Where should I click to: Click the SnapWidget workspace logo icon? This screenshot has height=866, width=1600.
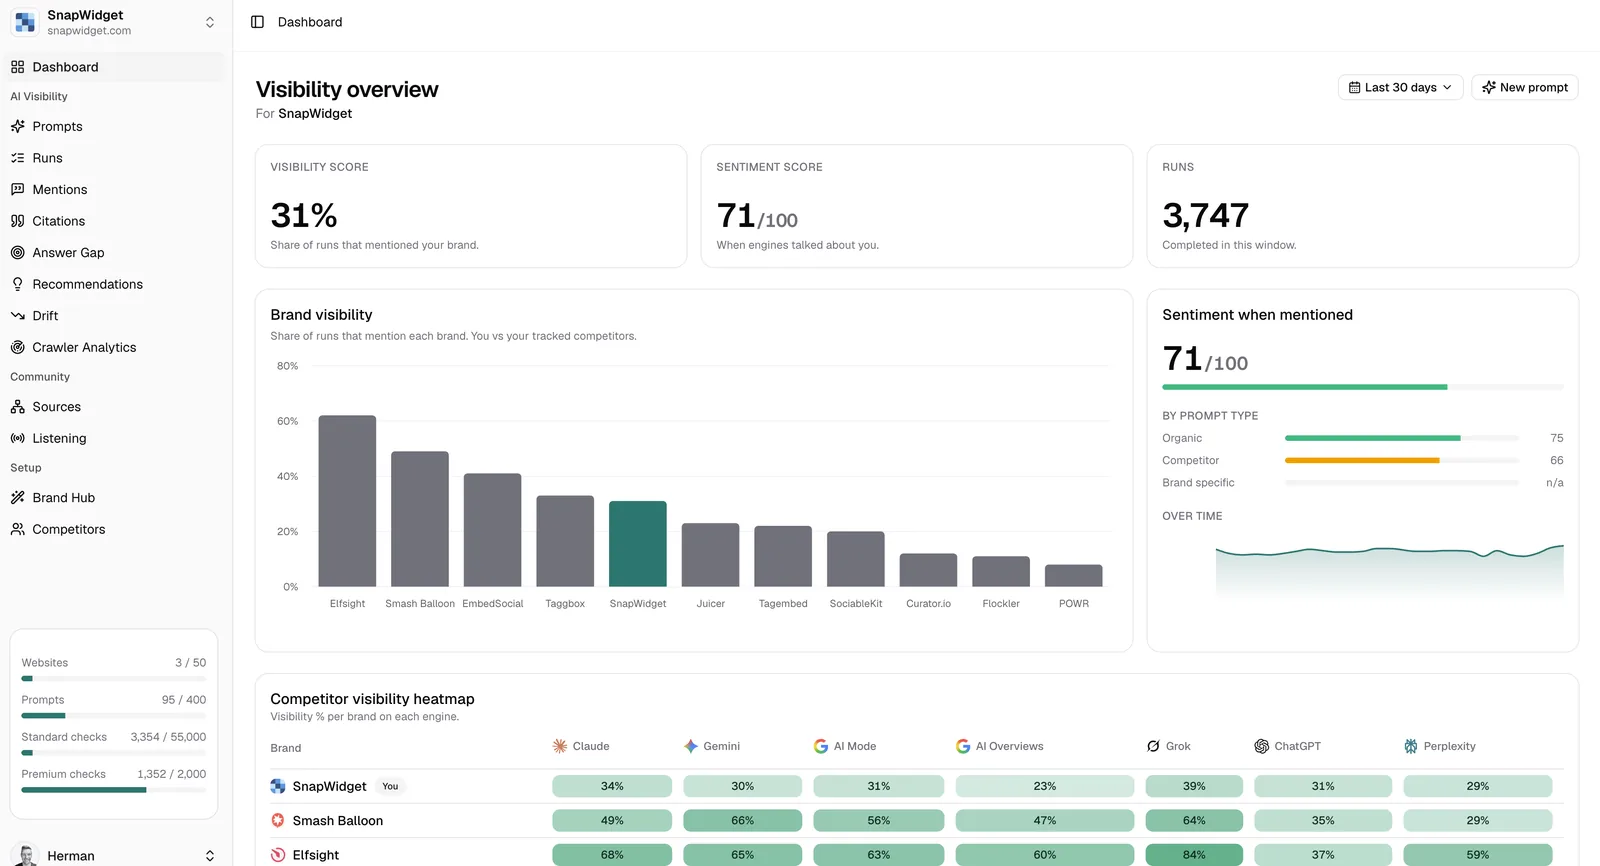(25, 22)
